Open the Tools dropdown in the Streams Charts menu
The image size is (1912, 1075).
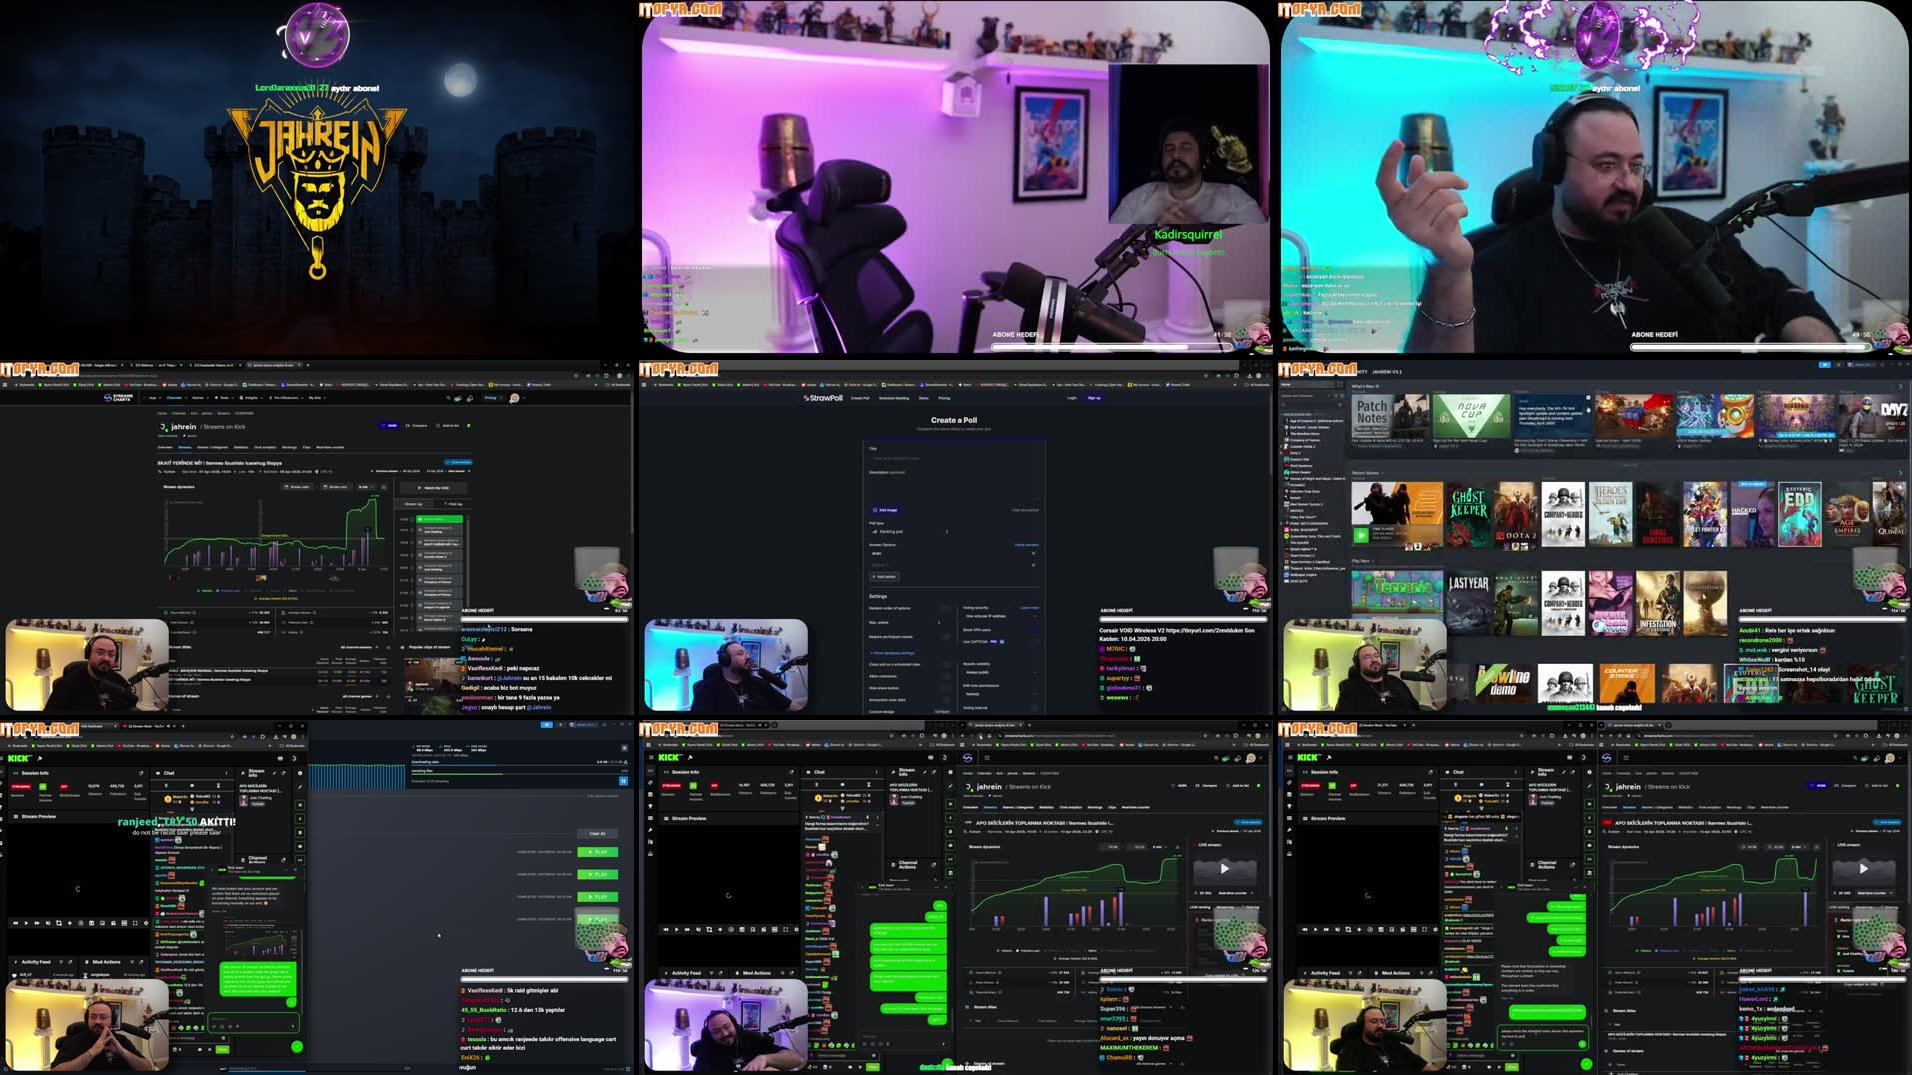coord(224,398)
